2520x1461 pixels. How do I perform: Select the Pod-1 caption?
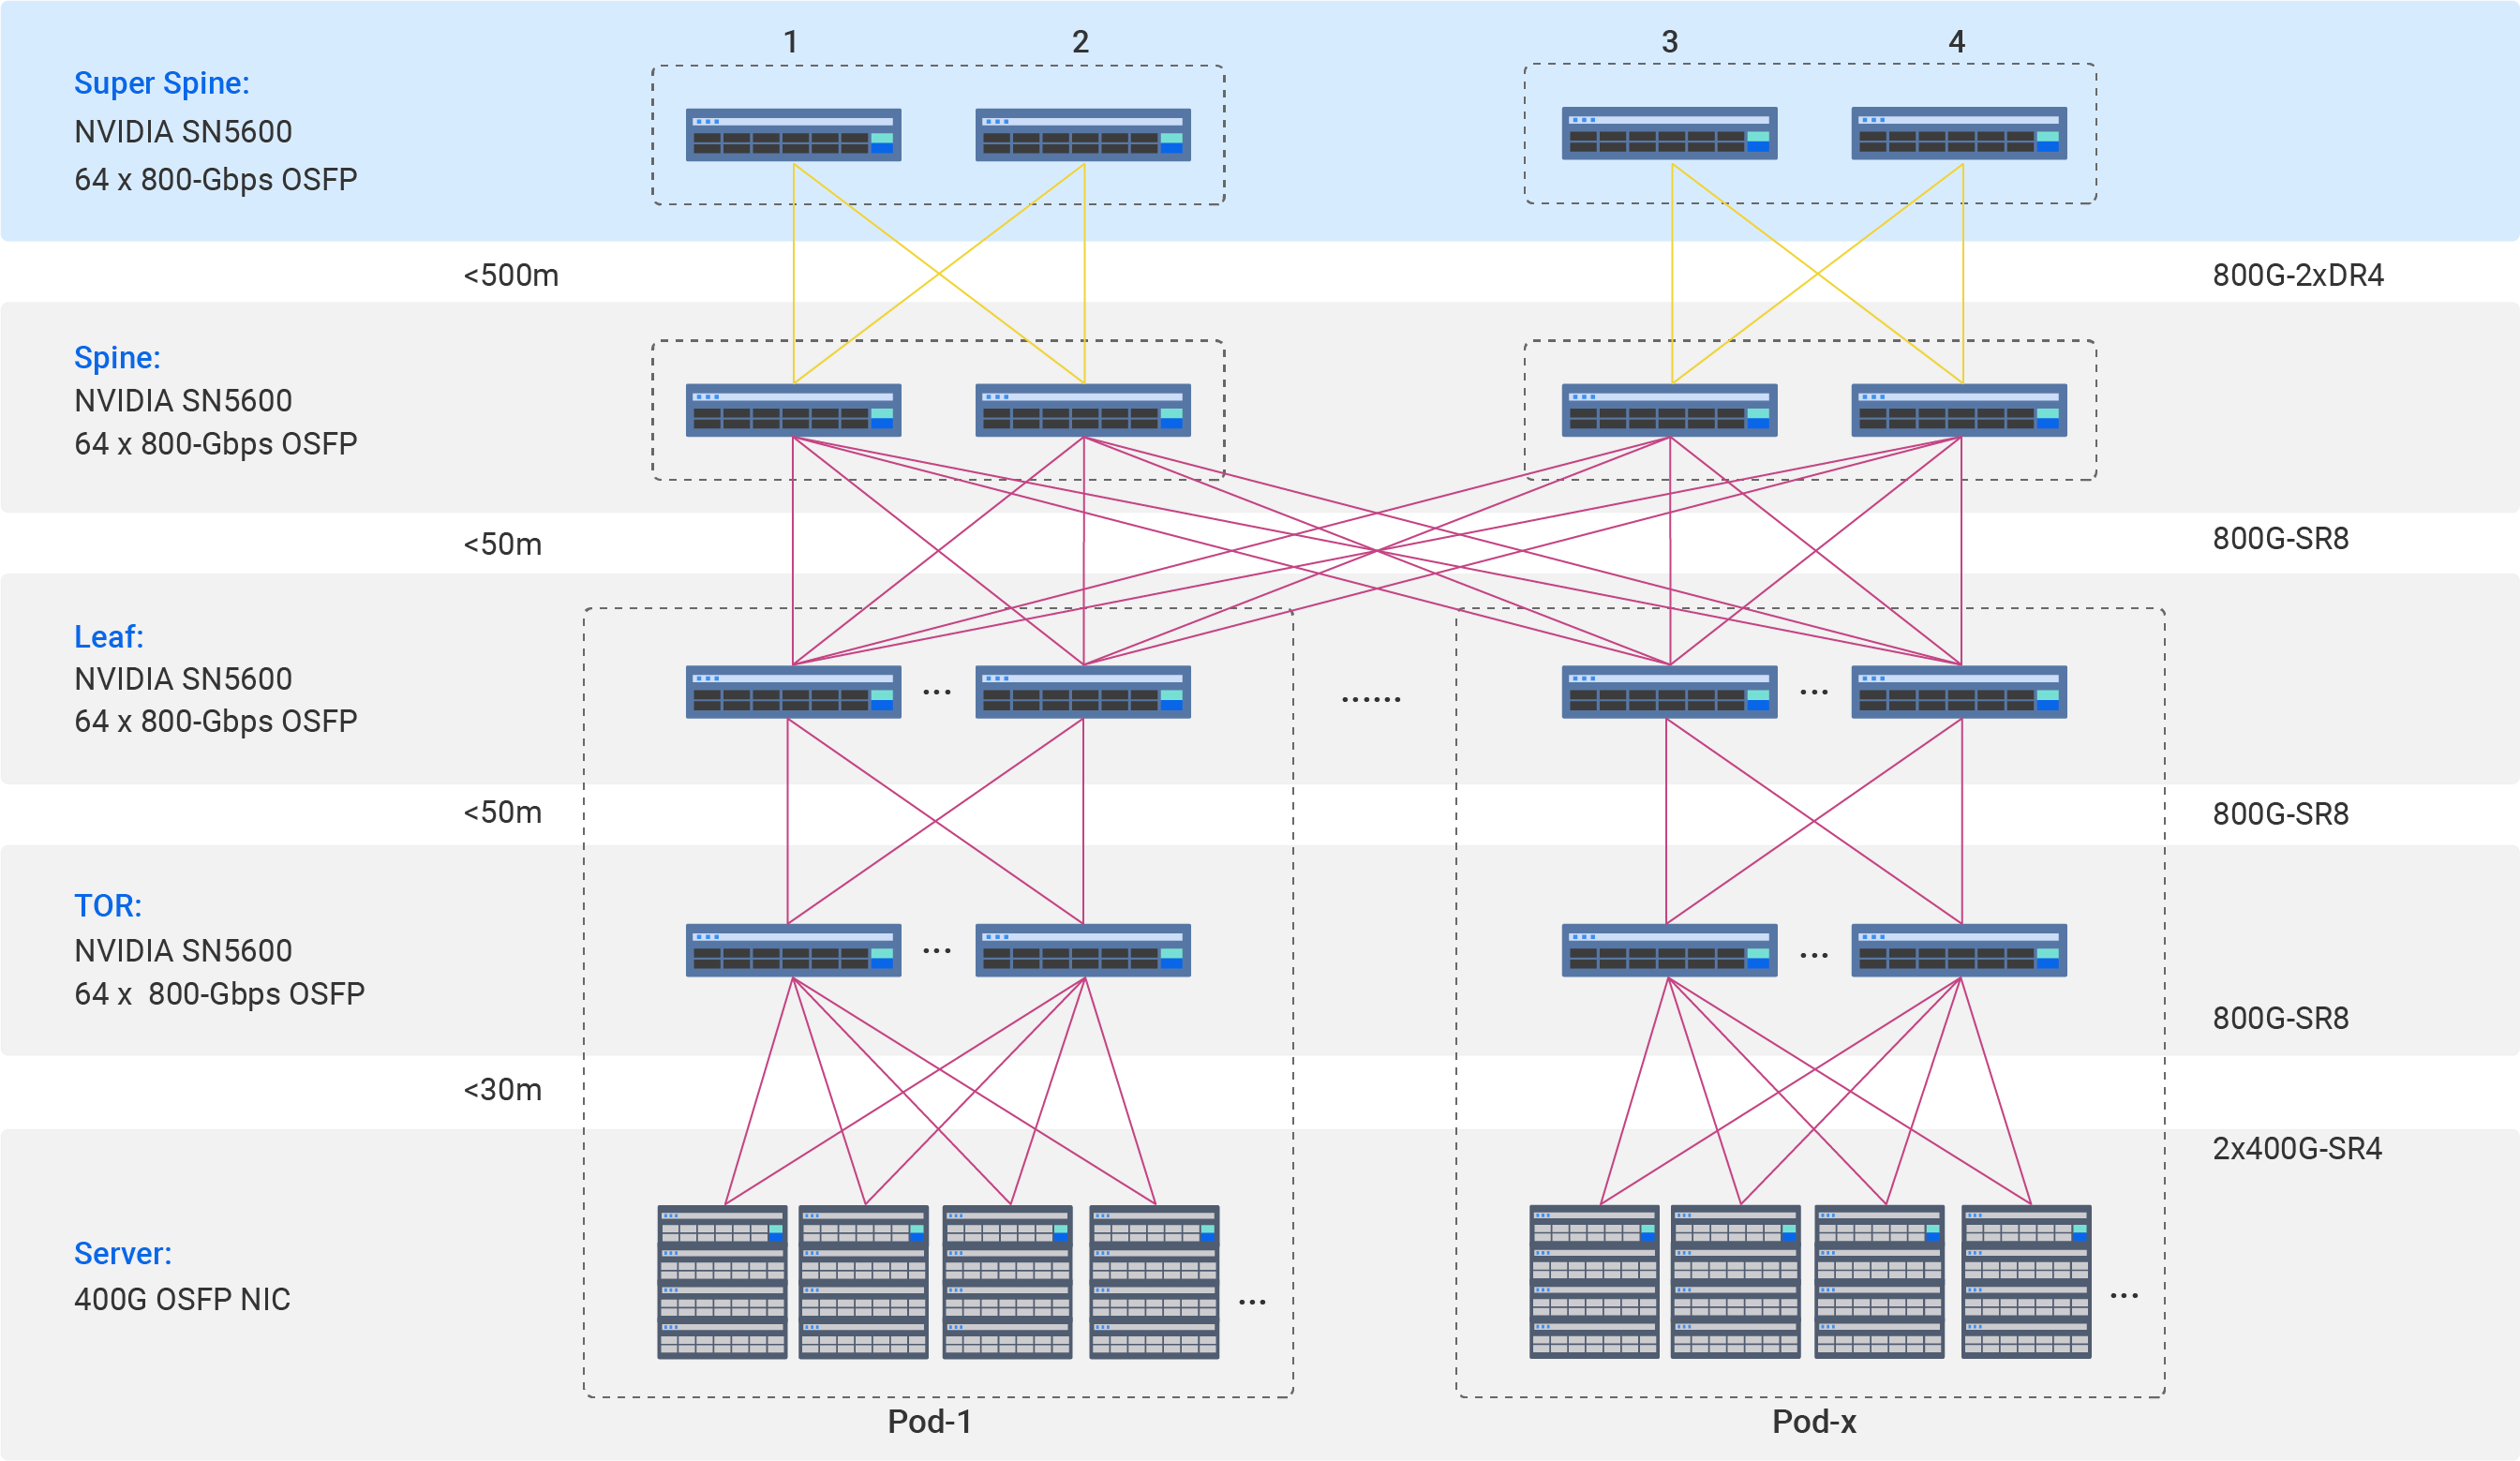pos(930,1421)
